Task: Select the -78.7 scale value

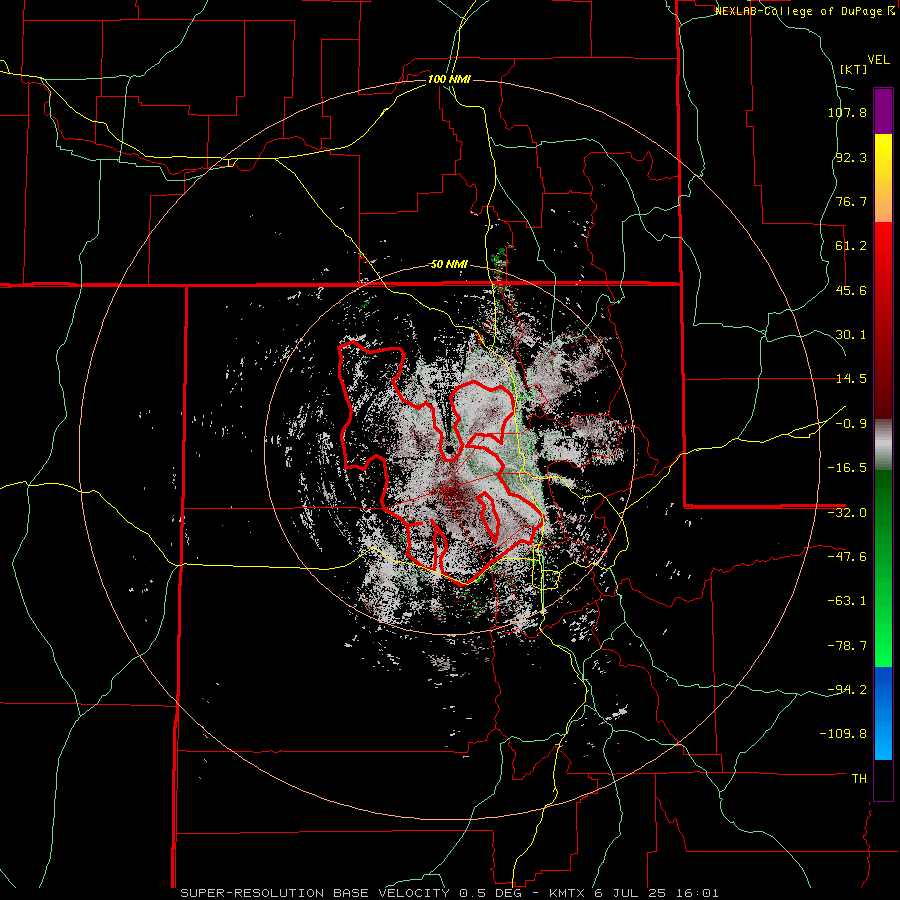Action: 847,646
